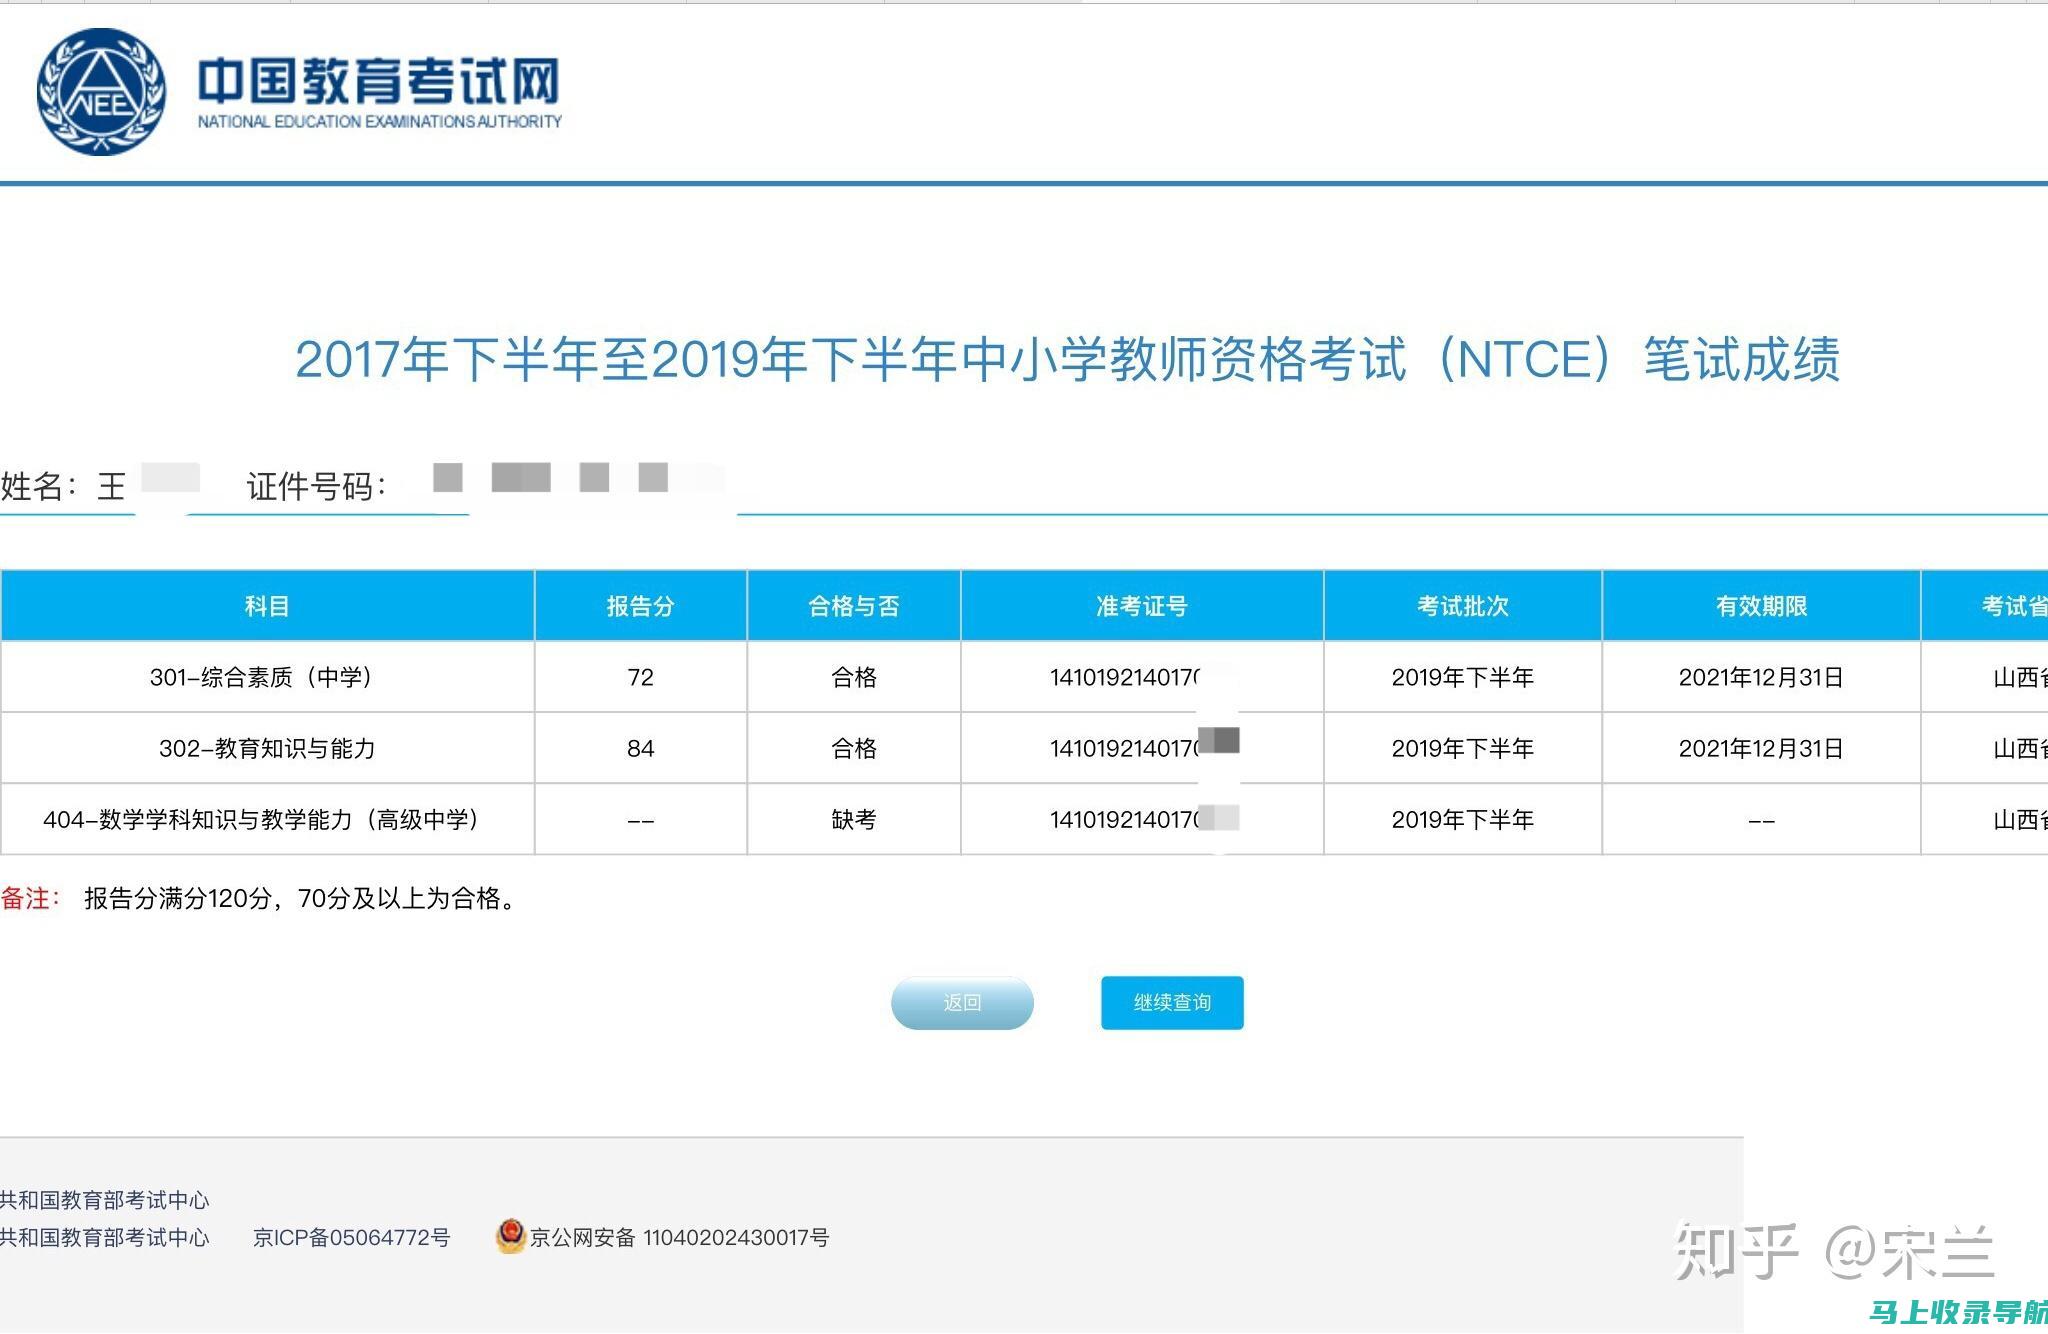Click the 有效期限 column header
Viewport: 2048px width, 1334px height.
pyautogui.click(x=1761, y=606)
